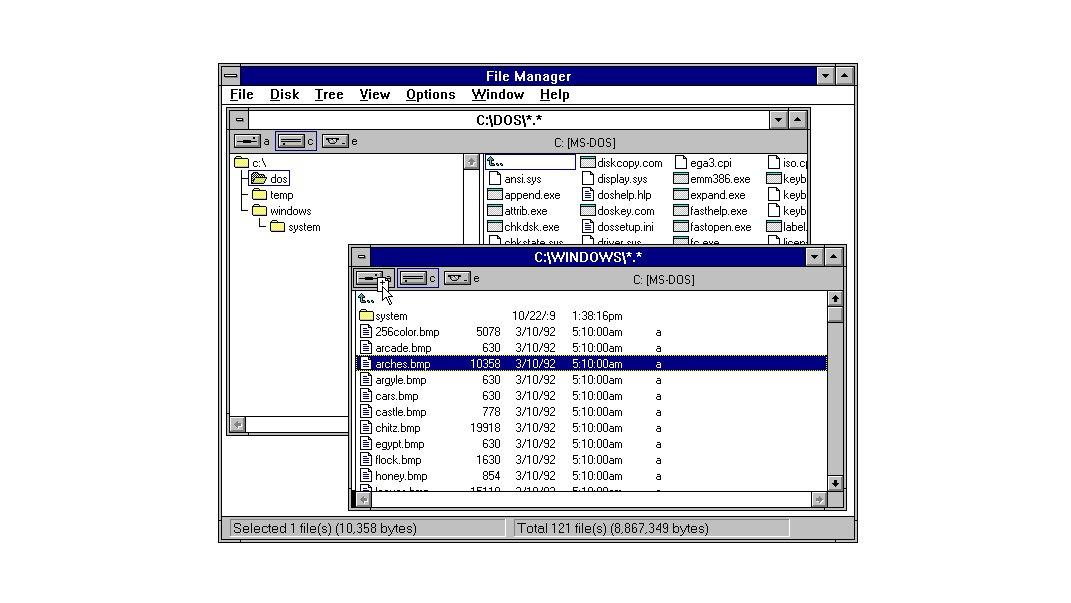Select the append.exe program icon
This screenshot has height=603, width=1071.
495,195
